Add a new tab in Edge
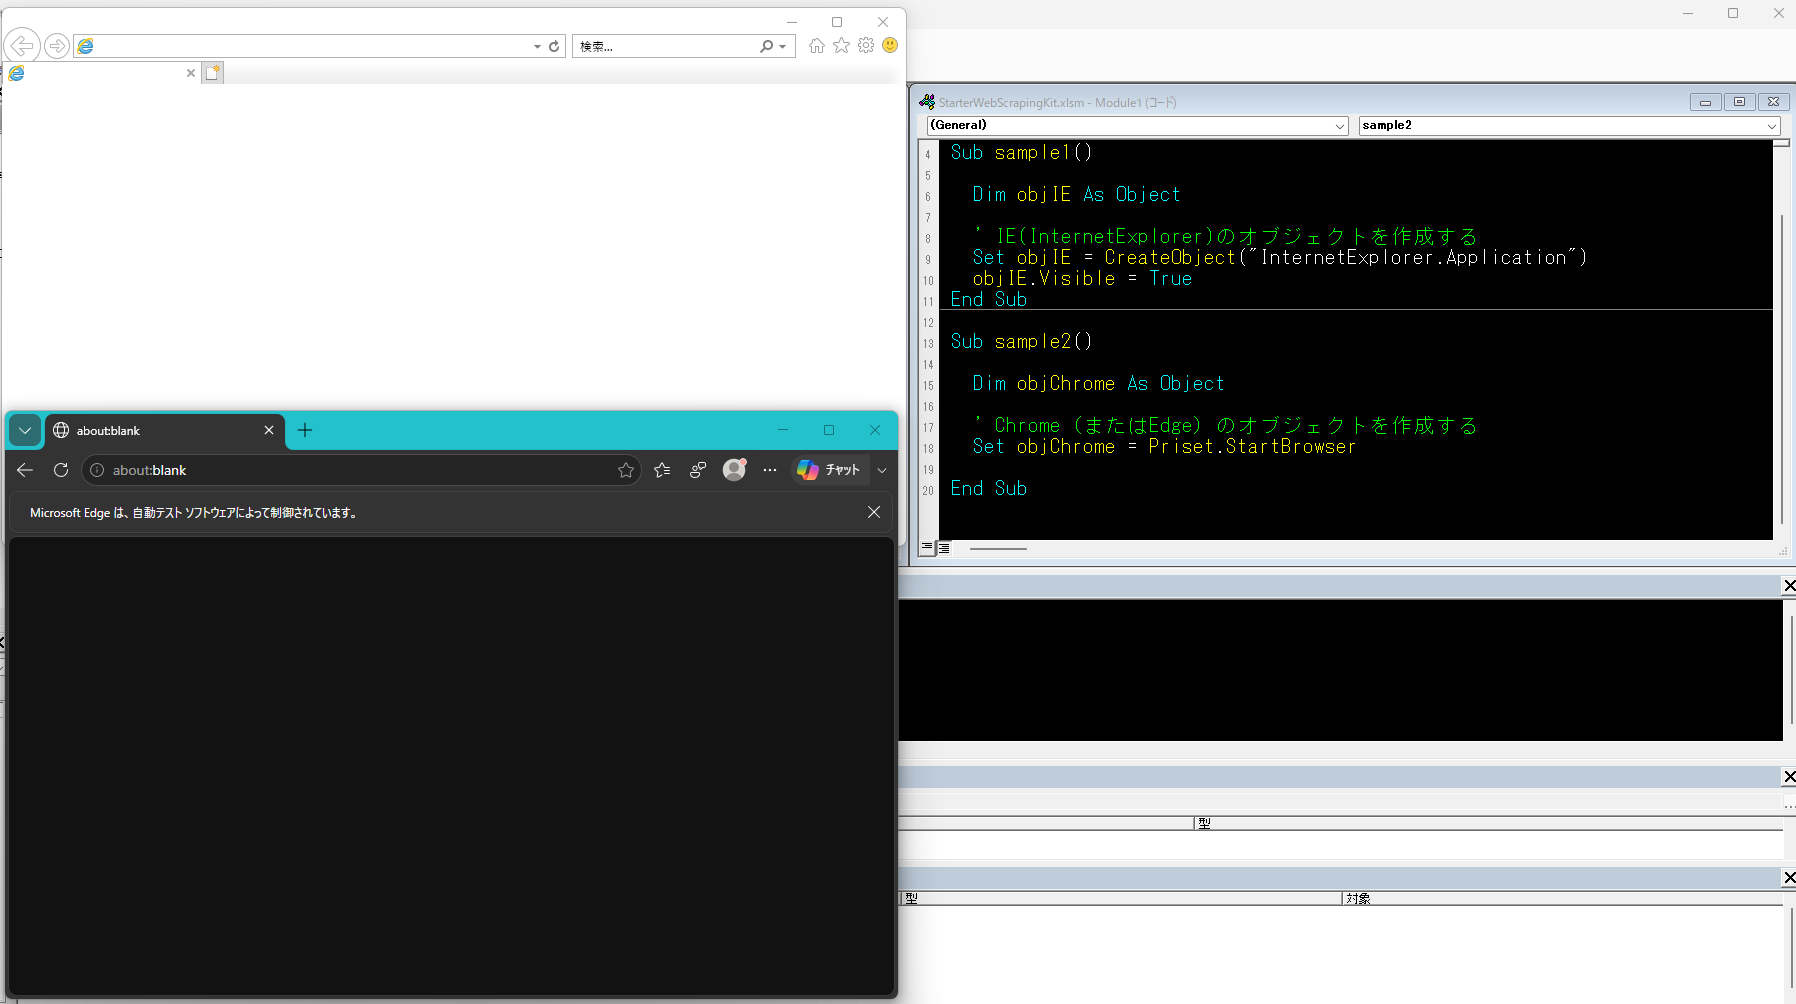 [x=305, y=430]
